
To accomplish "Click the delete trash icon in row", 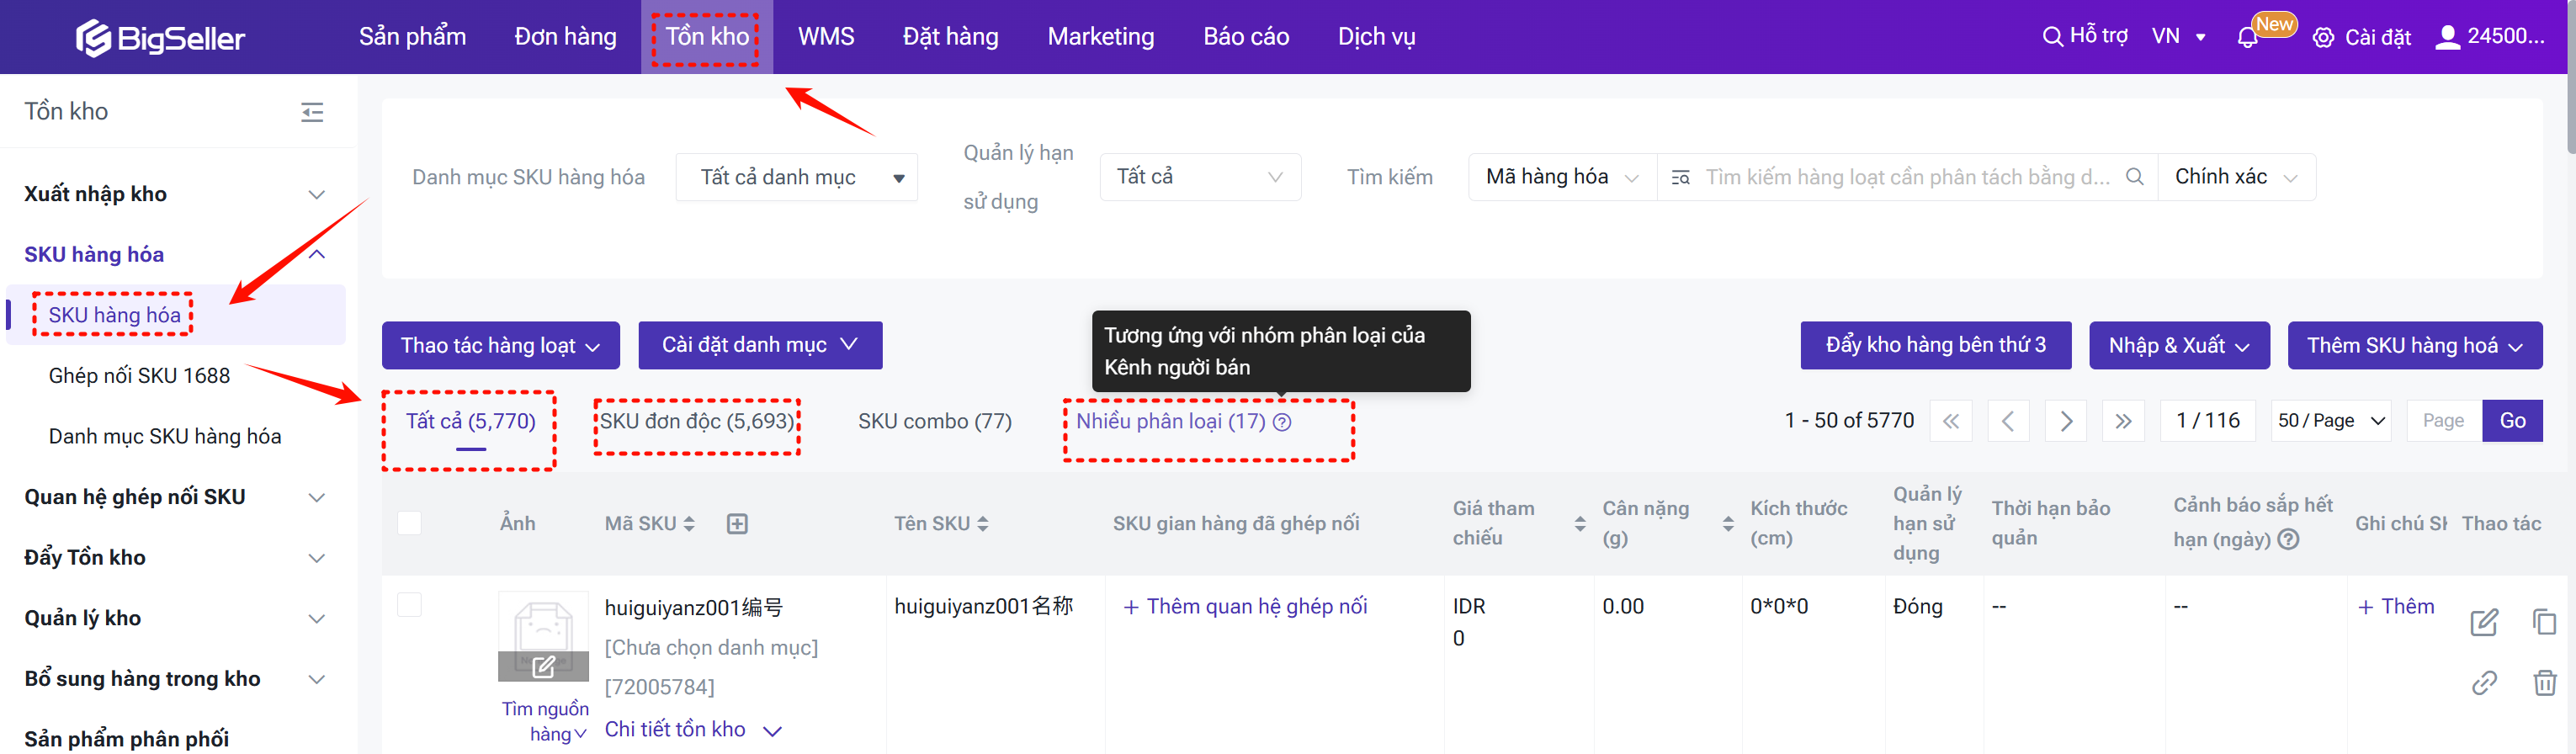I will [2544, 683].
